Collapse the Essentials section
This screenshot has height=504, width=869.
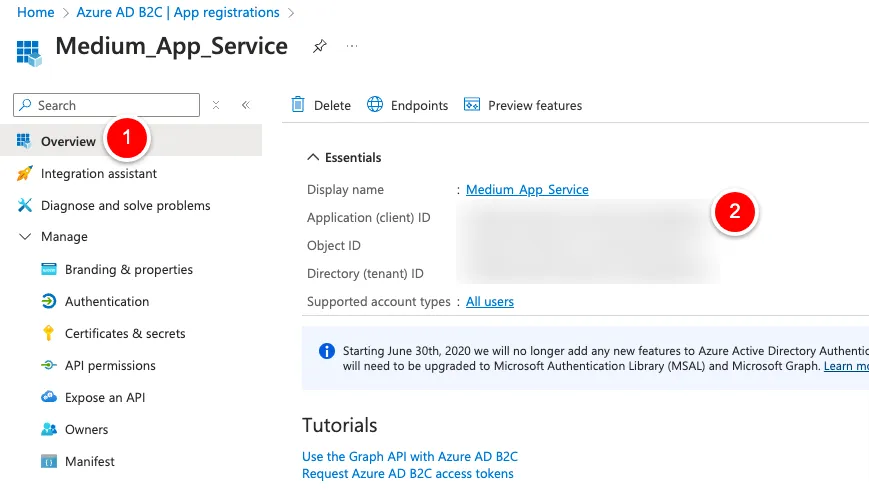(x=314, y=157)
